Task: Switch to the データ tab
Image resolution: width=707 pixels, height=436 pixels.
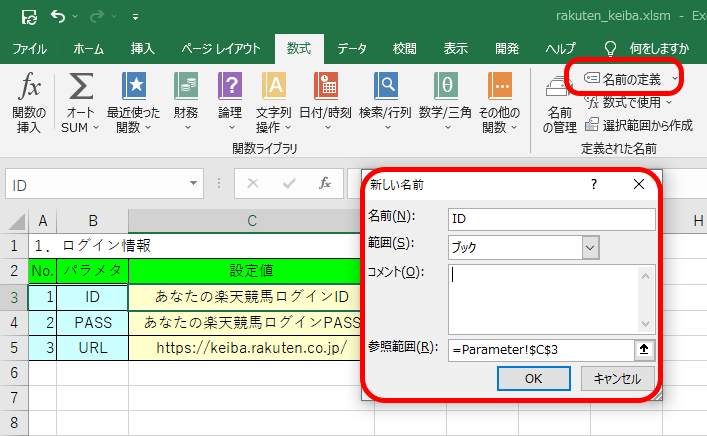Action: point(352,48)
